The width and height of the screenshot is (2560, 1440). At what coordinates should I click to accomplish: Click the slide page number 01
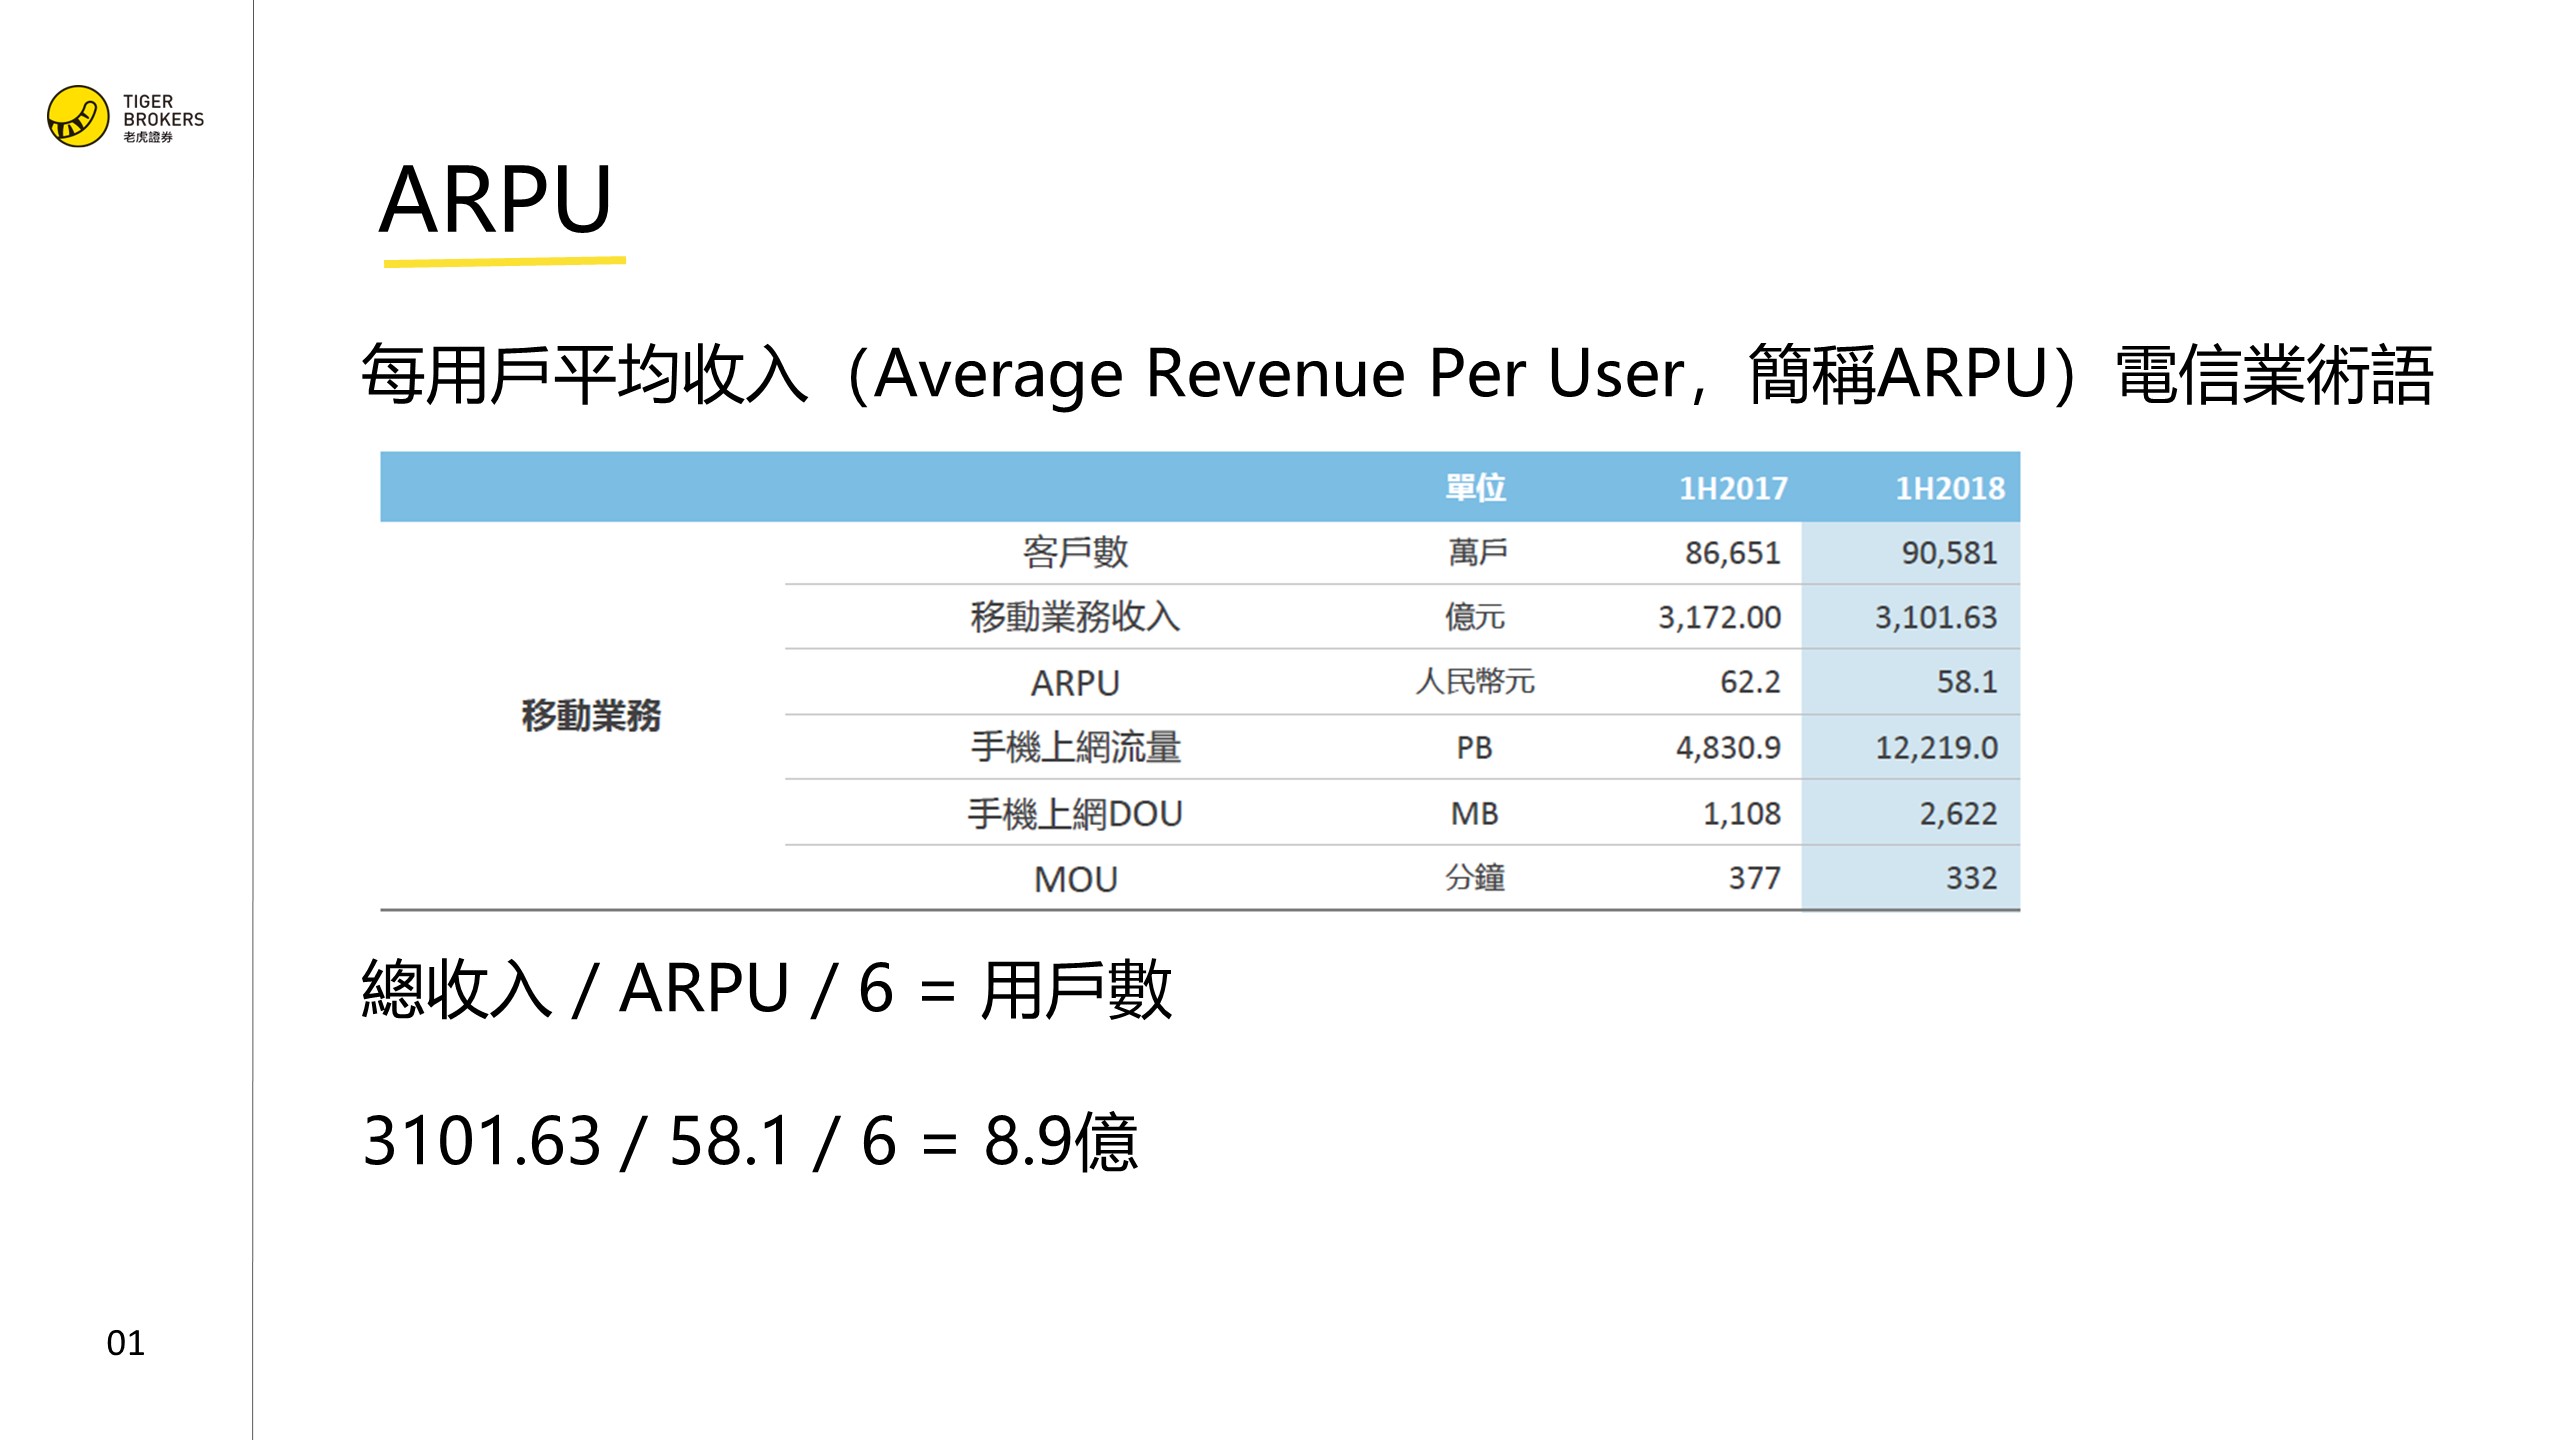[125, 1343]
